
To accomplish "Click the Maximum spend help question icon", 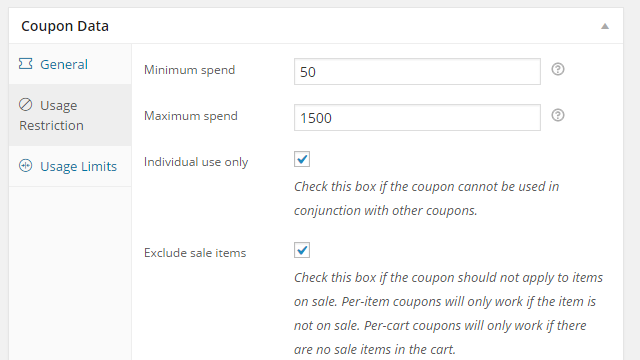I will click(558, 116).
